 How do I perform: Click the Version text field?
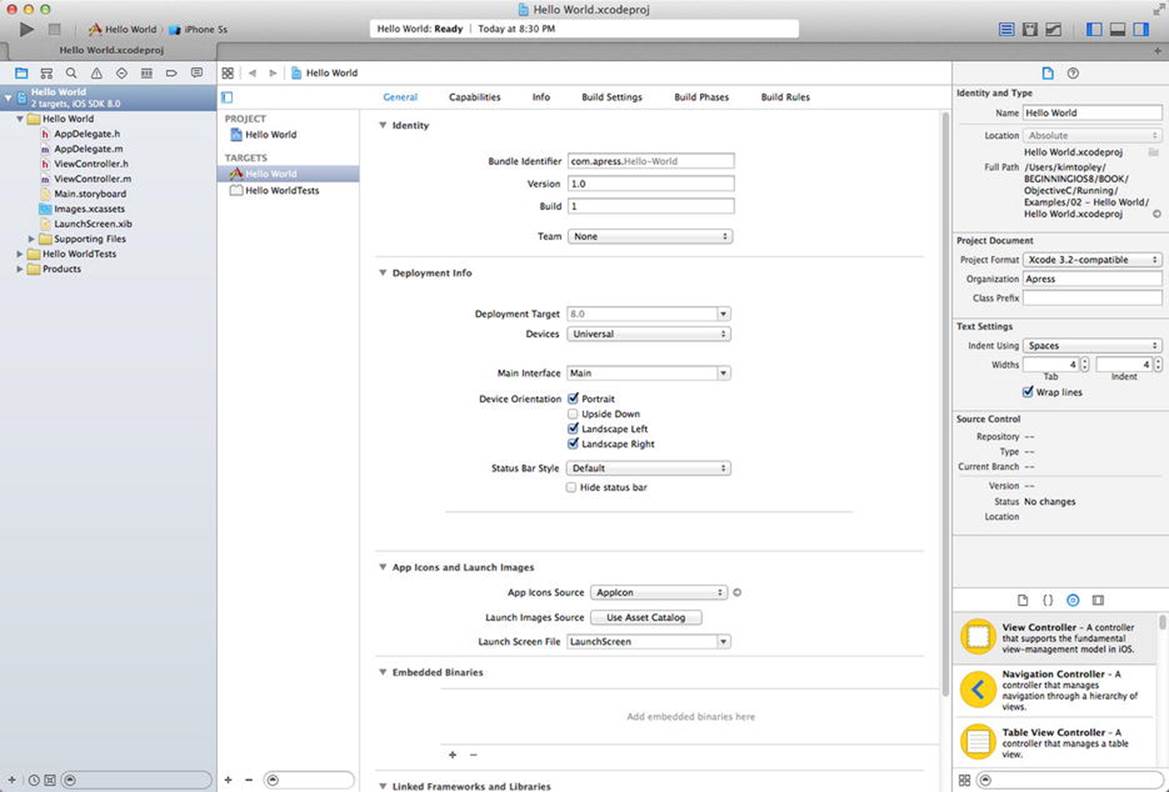[x=651, y=183]
